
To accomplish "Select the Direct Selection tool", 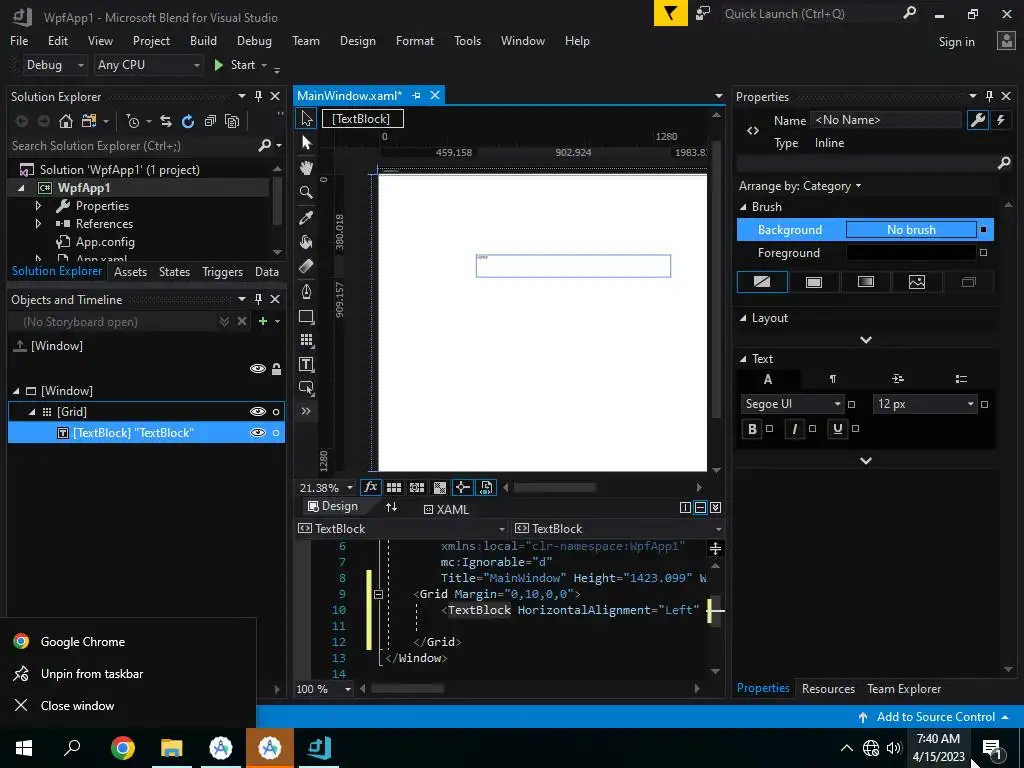I will 306,143.
